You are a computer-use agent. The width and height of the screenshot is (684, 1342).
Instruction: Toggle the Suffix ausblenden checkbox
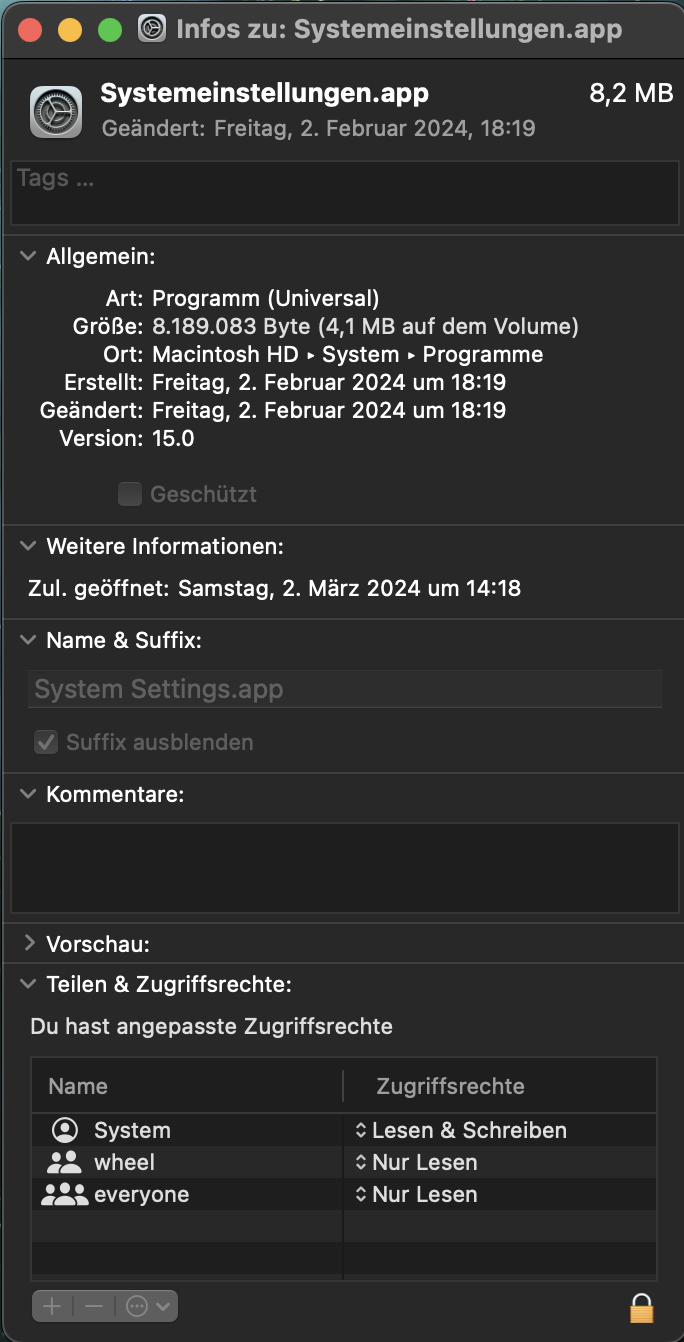pyautogui.click(x=46, y=742)
